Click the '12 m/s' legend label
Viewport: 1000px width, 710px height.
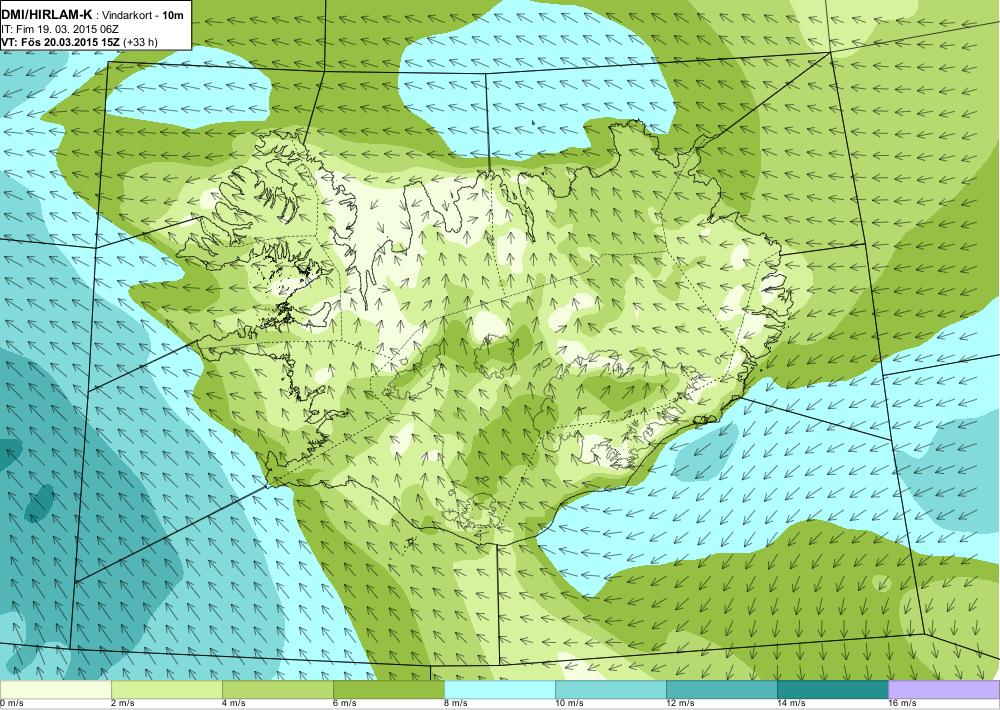pos(680,704)
